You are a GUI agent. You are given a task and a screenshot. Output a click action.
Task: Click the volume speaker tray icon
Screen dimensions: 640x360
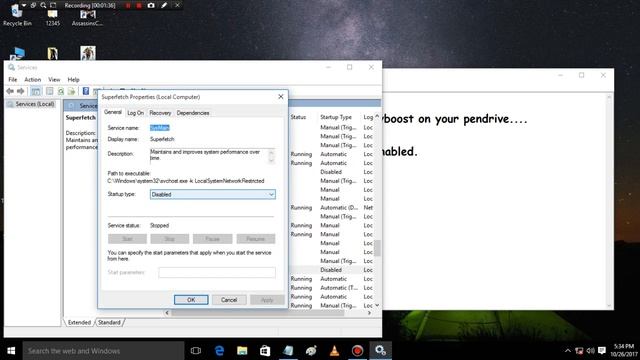(590, 351)
